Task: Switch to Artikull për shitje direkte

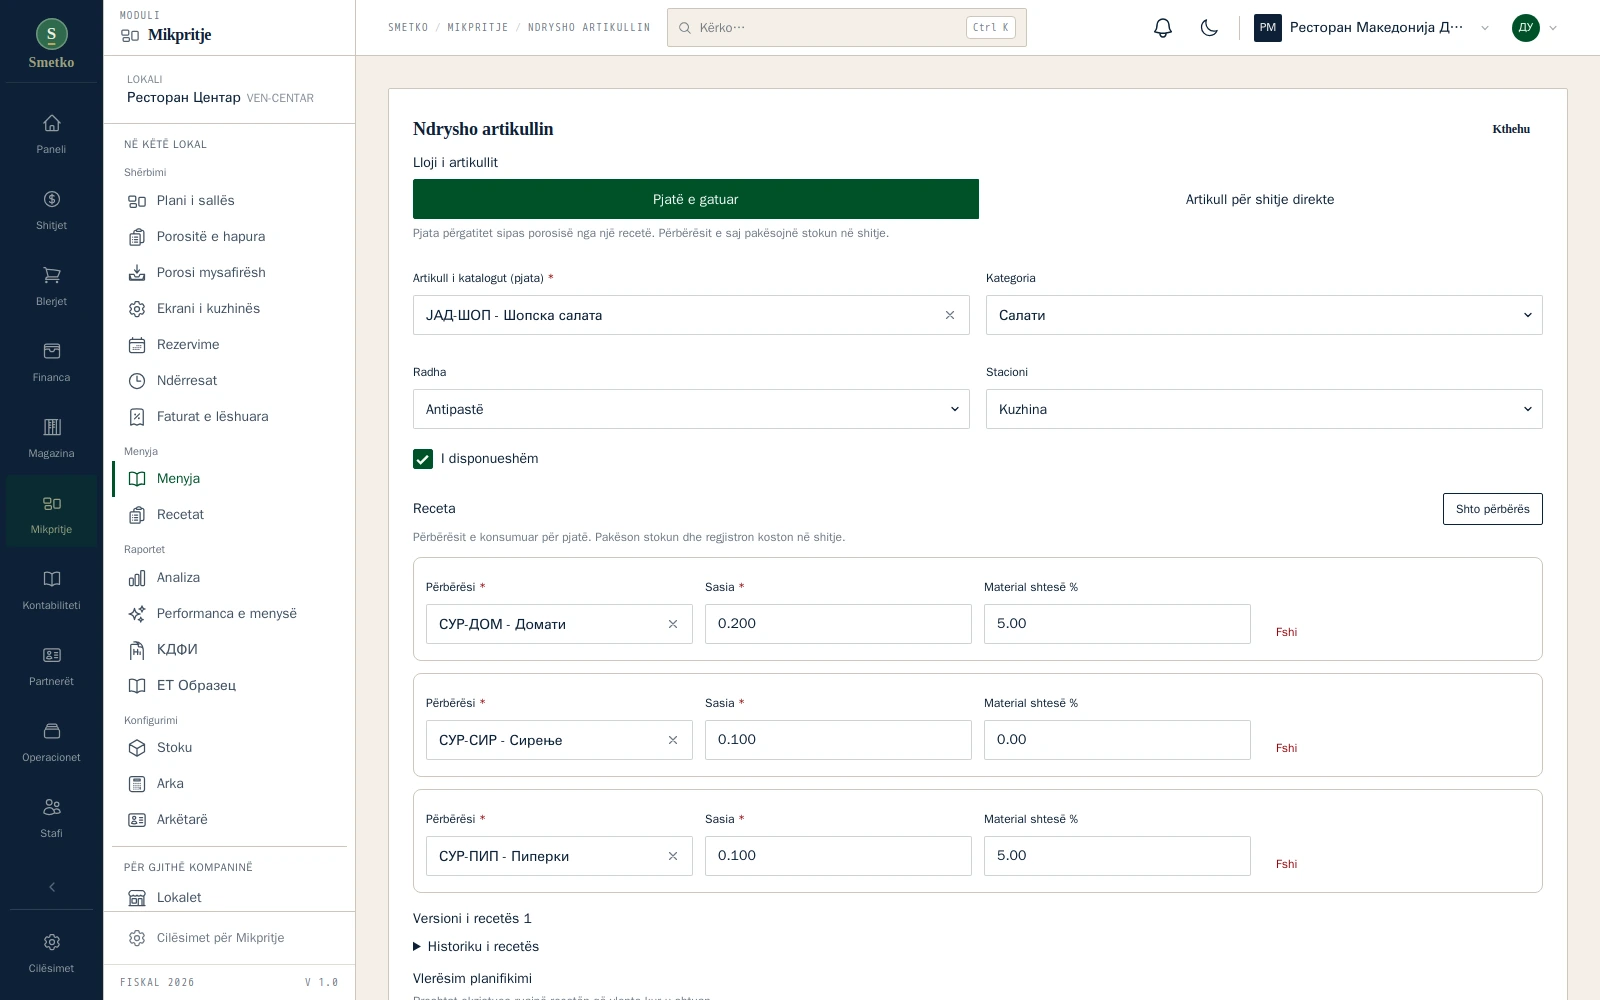Action: [x=1260, y=199]
